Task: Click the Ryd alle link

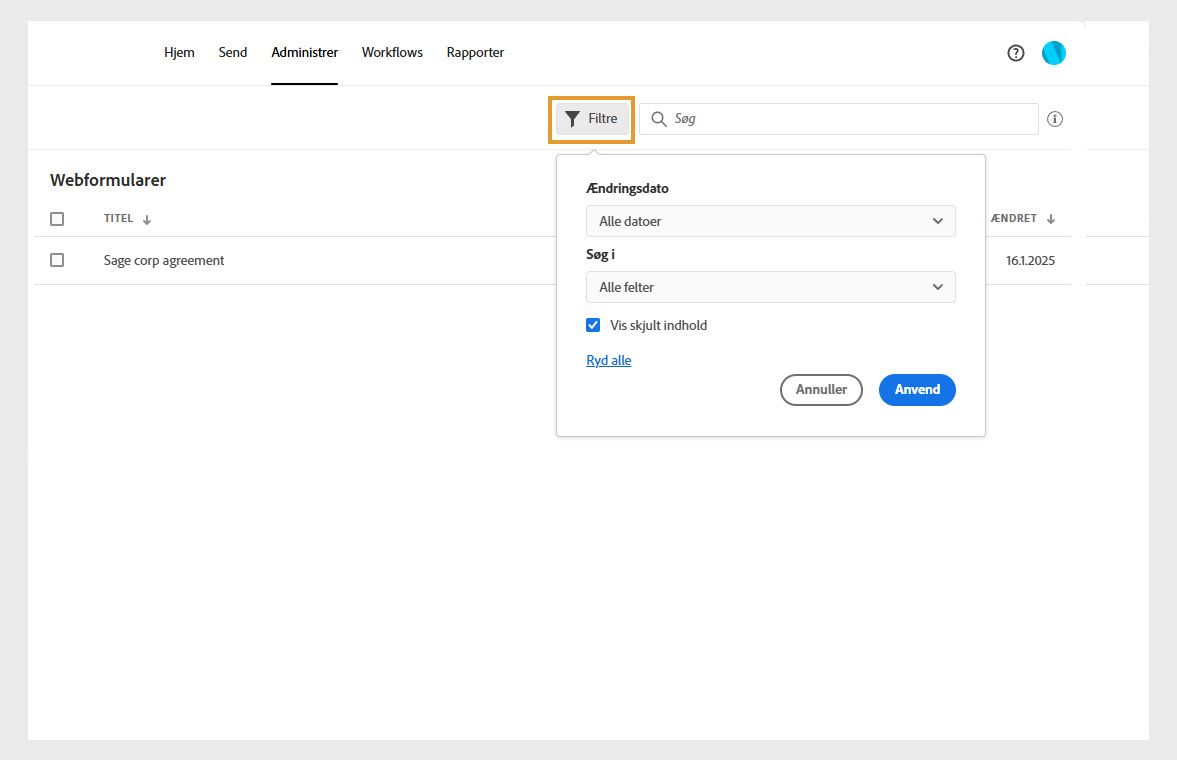Action: pyautogui.click(x=608, y=360)
